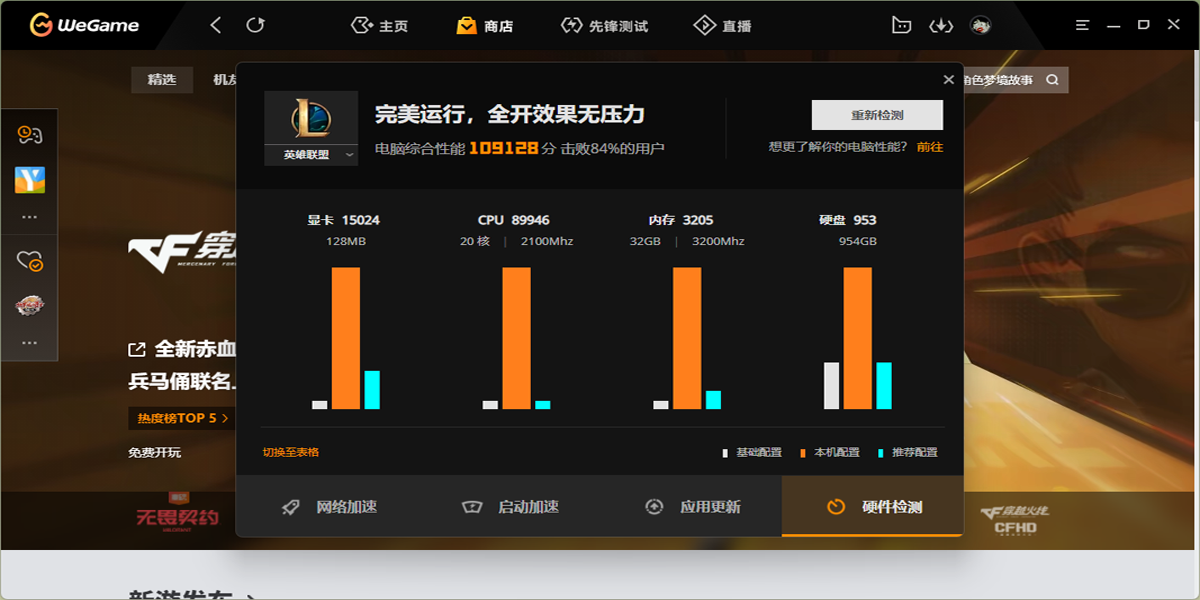Open recently played games icon in sidebar
The height and width of the screenshot is (600, 1200).
[x=30, y=134]
